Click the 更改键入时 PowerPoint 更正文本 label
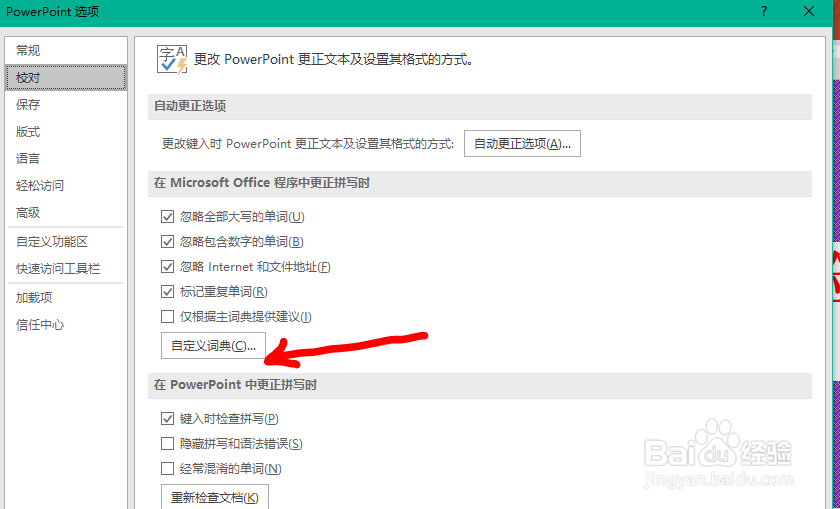This screenshot has height=509, width=840. [x=308, y=144]
